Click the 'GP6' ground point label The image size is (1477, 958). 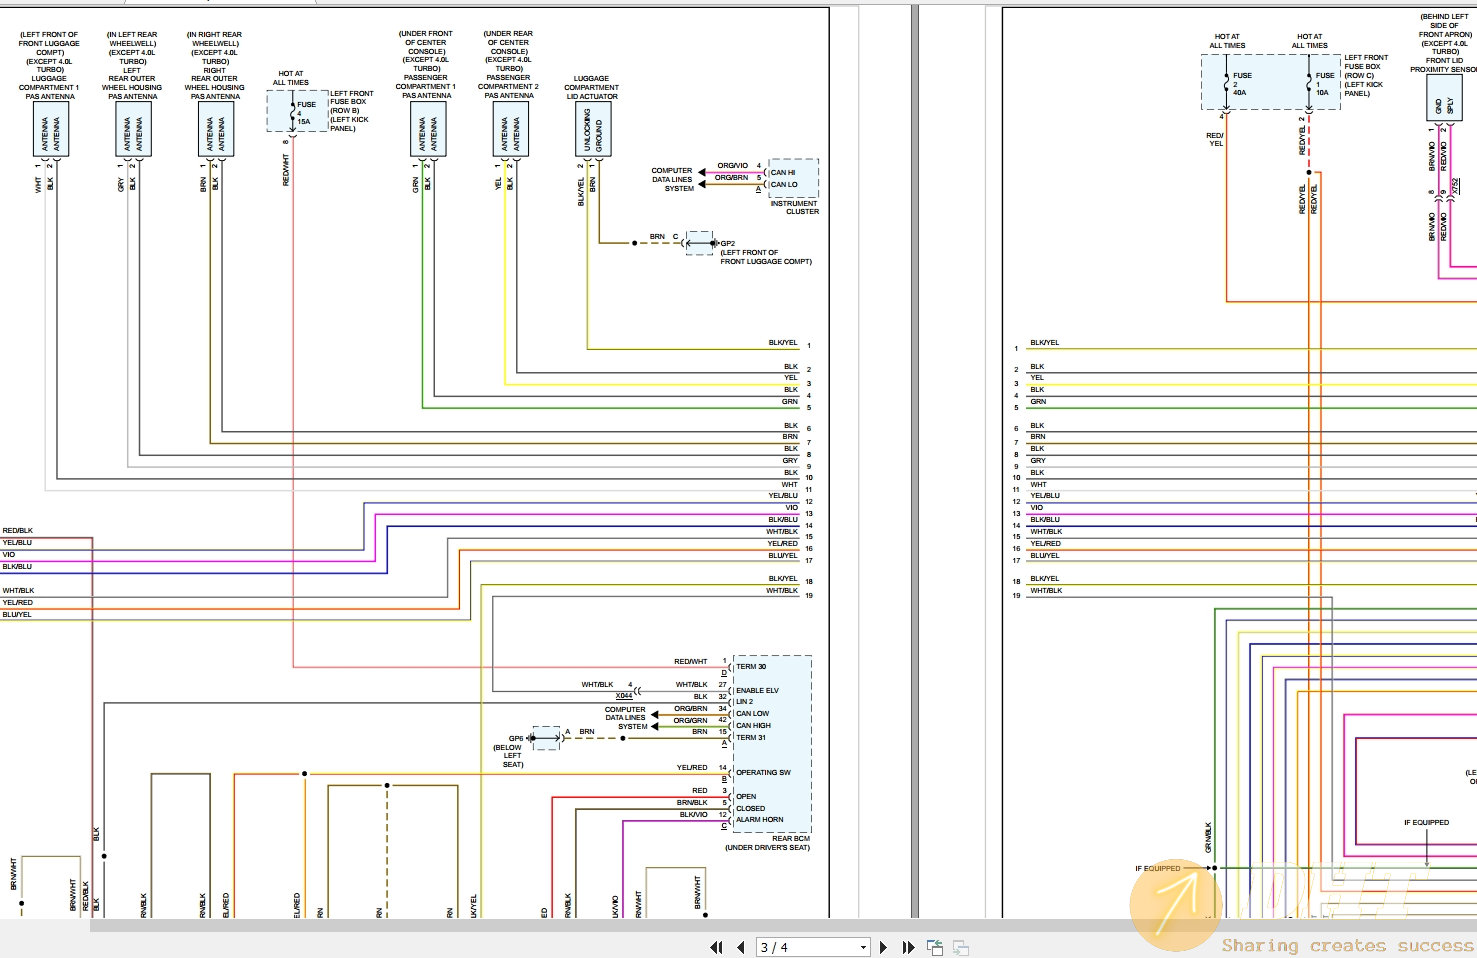(516, 738)
